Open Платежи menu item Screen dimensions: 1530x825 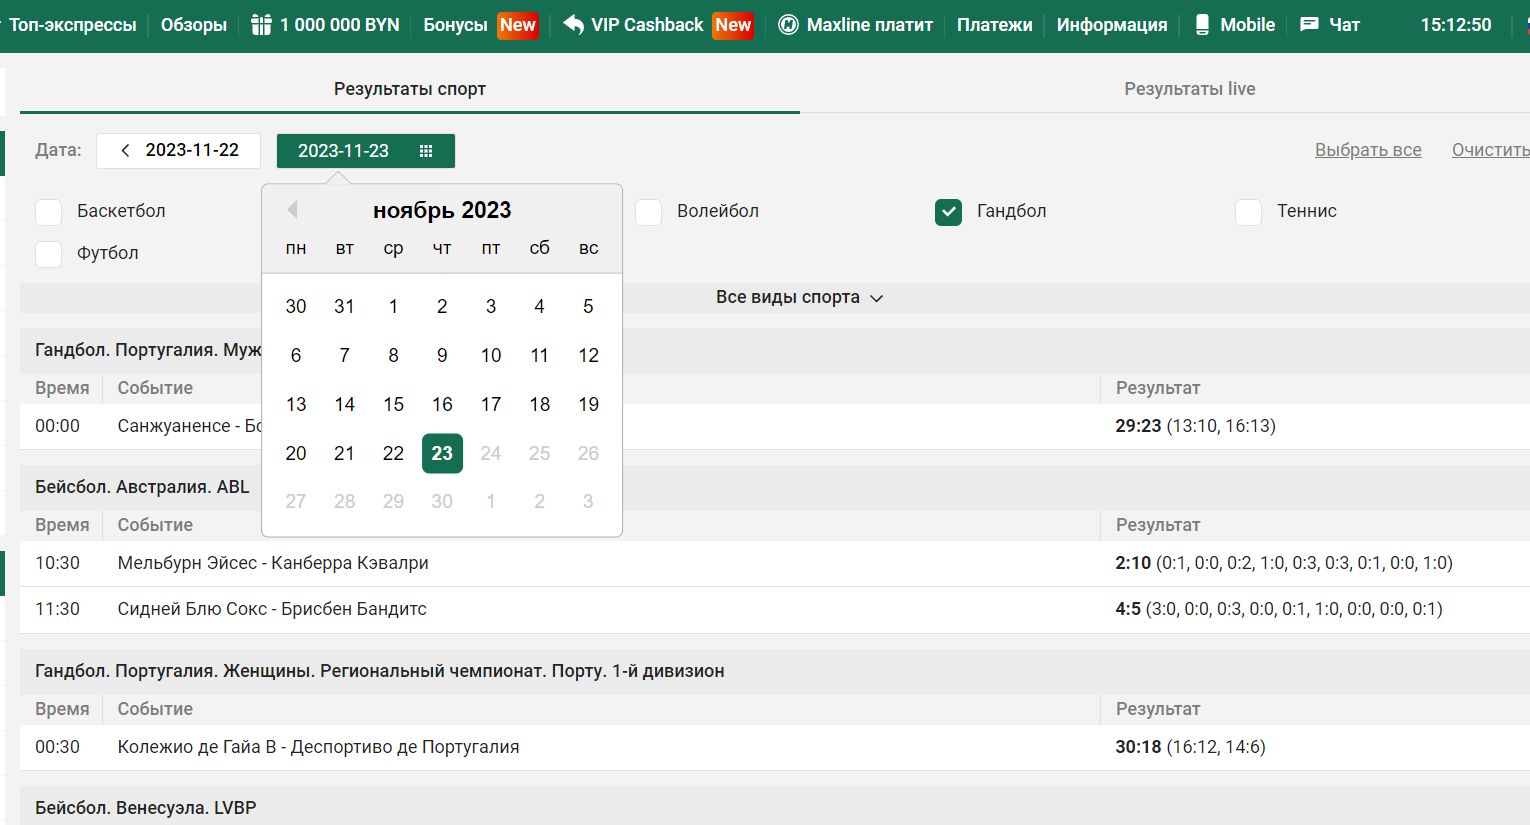pos(994,25)
